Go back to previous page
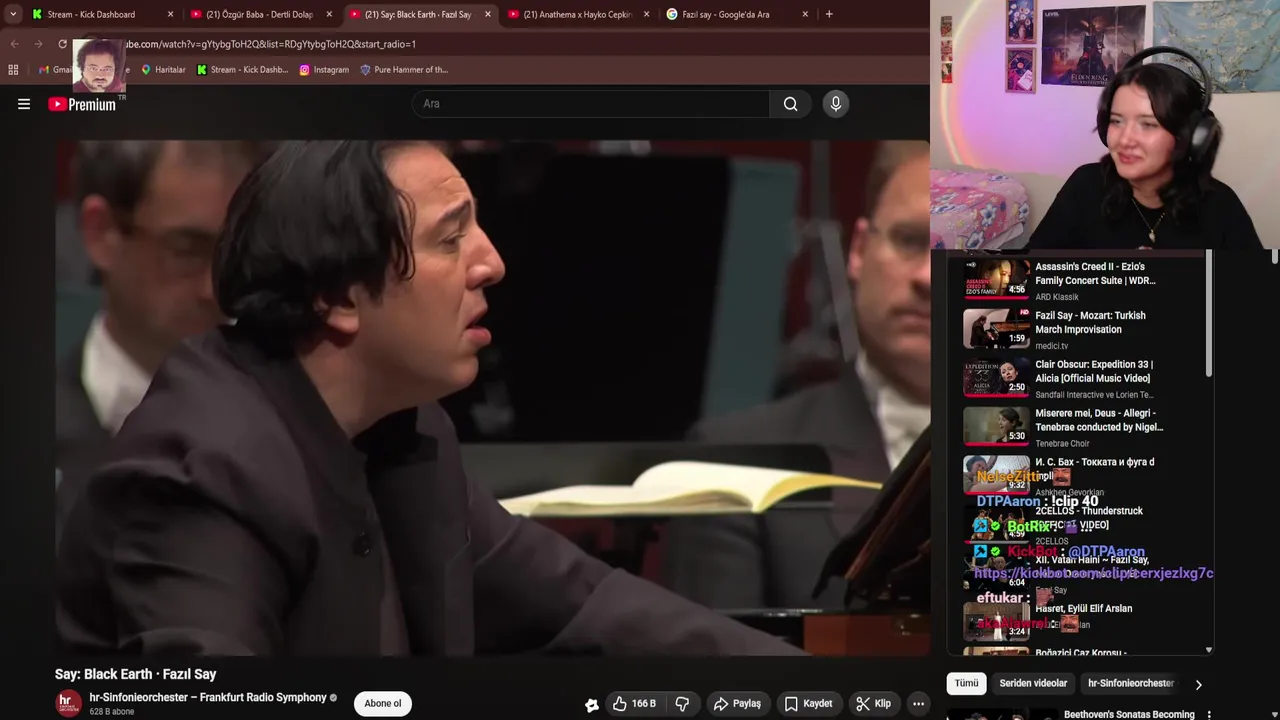Image resolution: width=1280 pixels, height=720 pixels. point(14,44)
